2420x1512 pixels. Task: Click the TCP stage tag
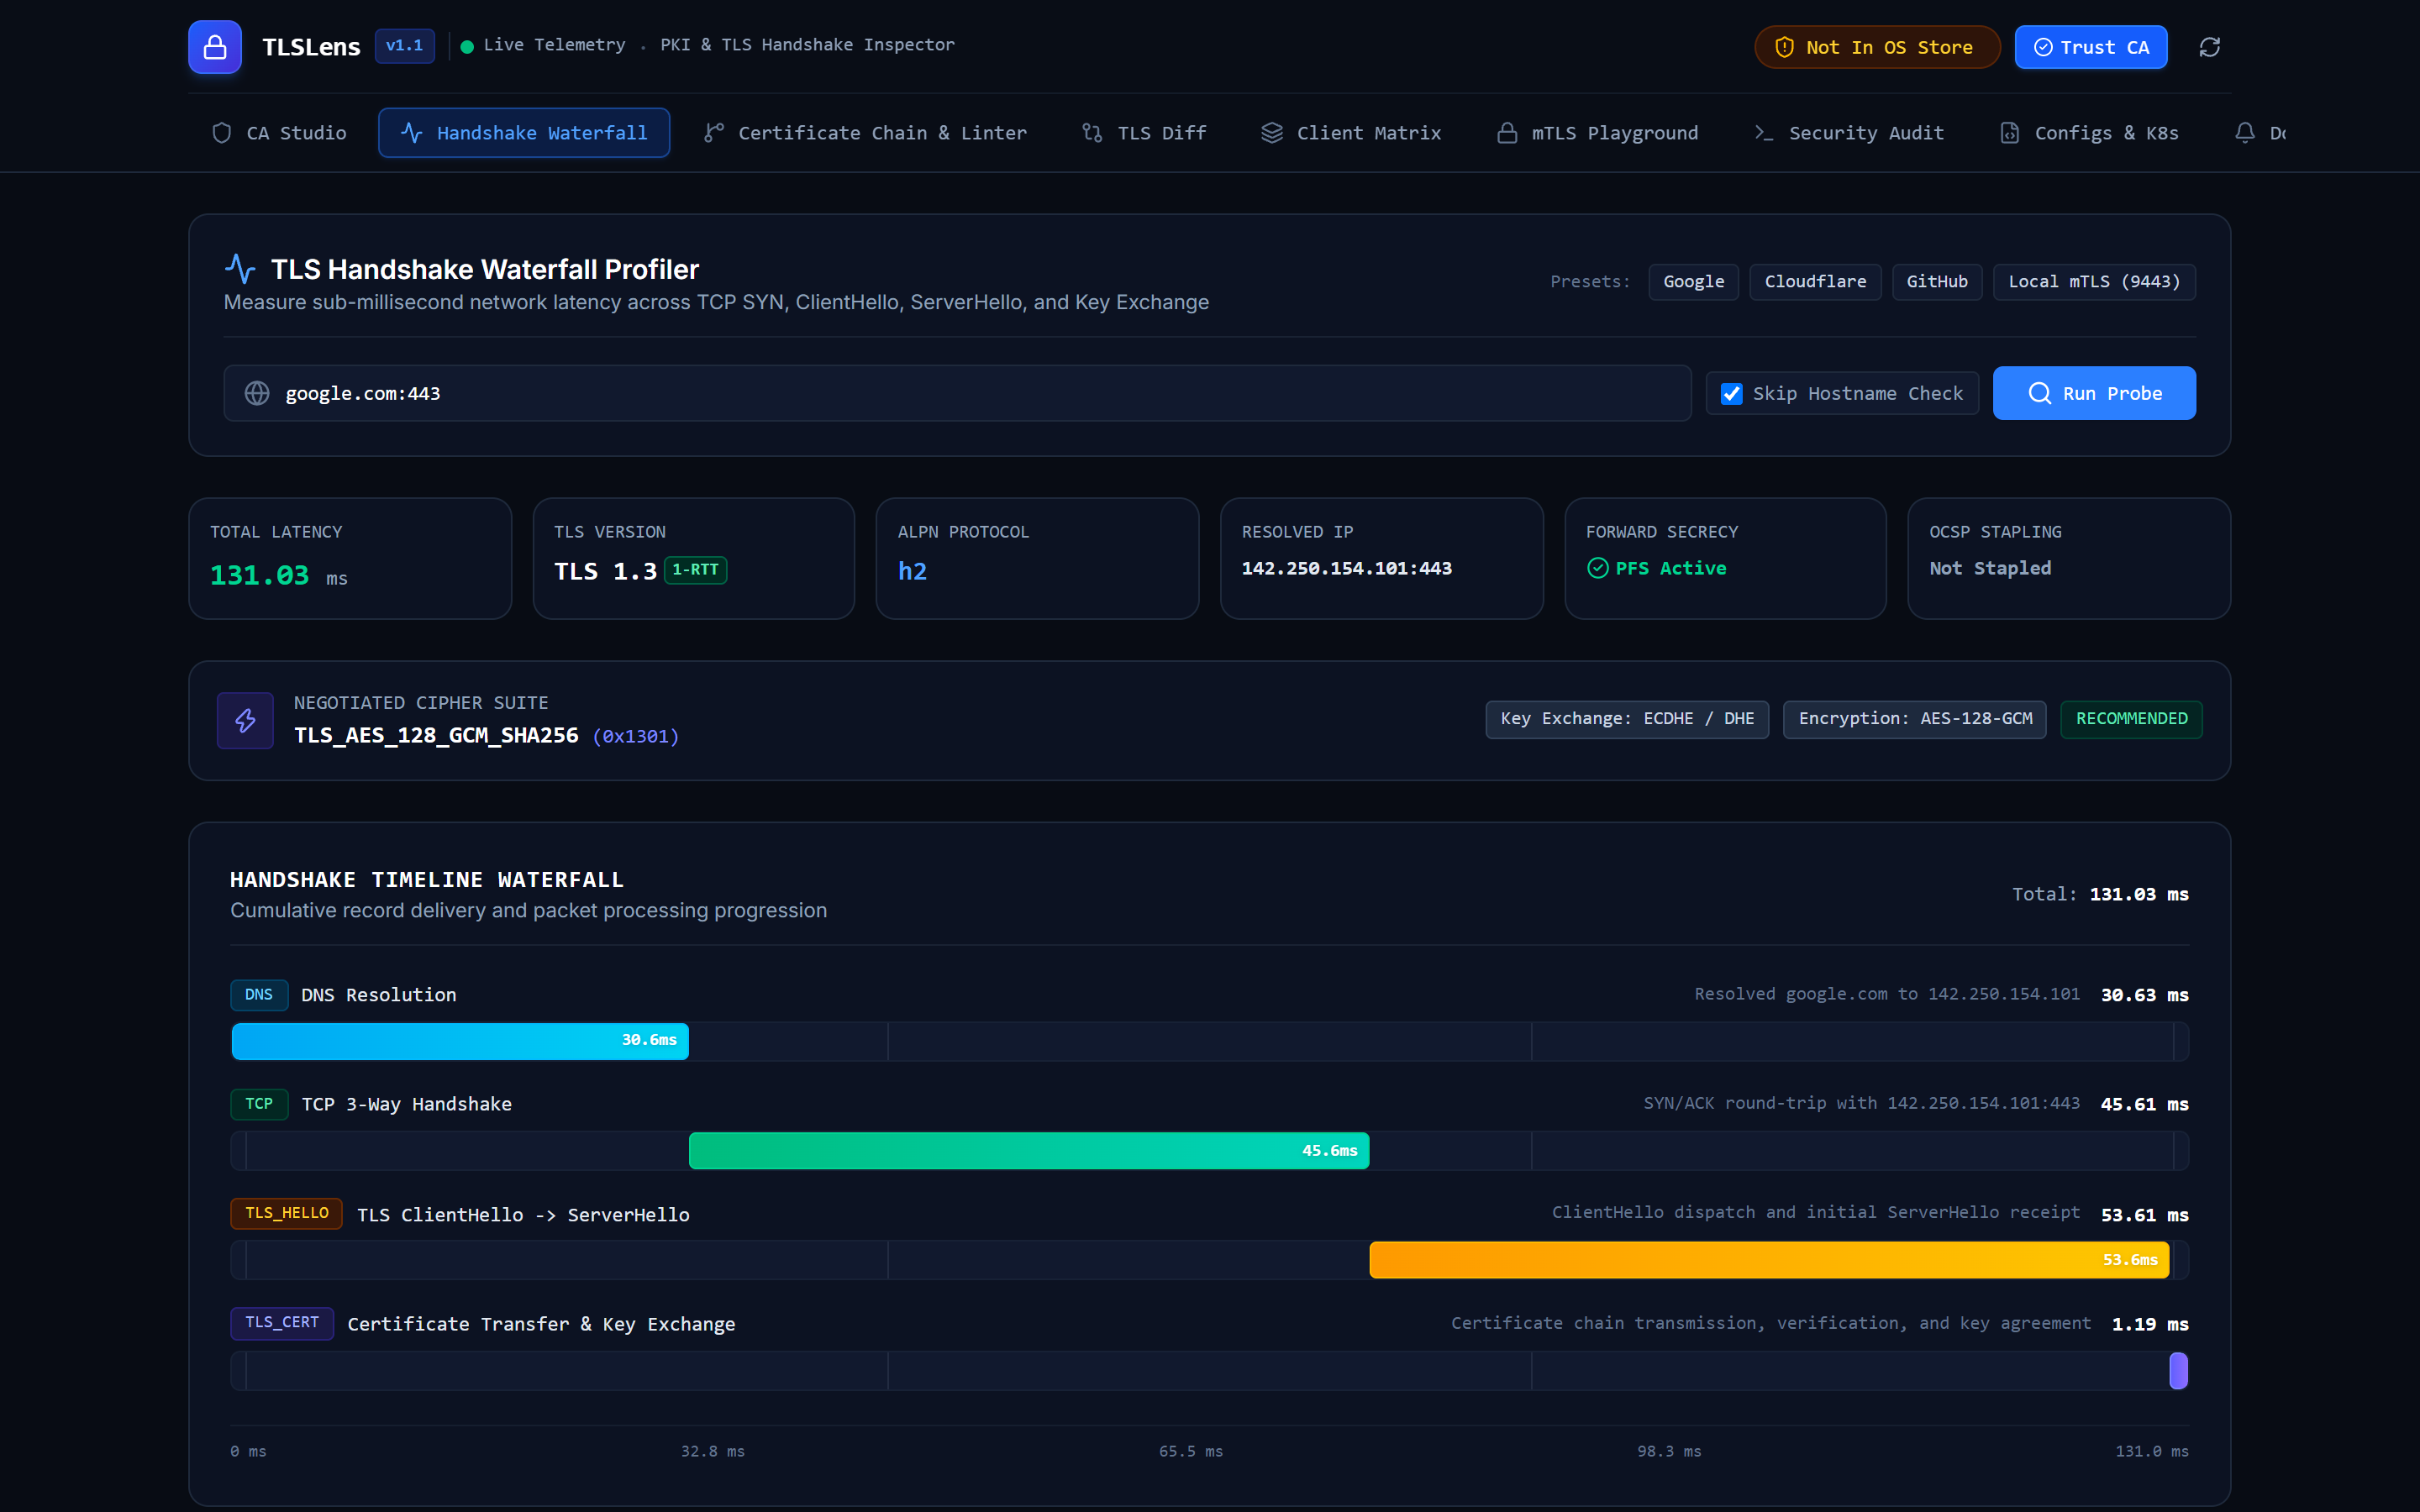tap(259, 1104)
